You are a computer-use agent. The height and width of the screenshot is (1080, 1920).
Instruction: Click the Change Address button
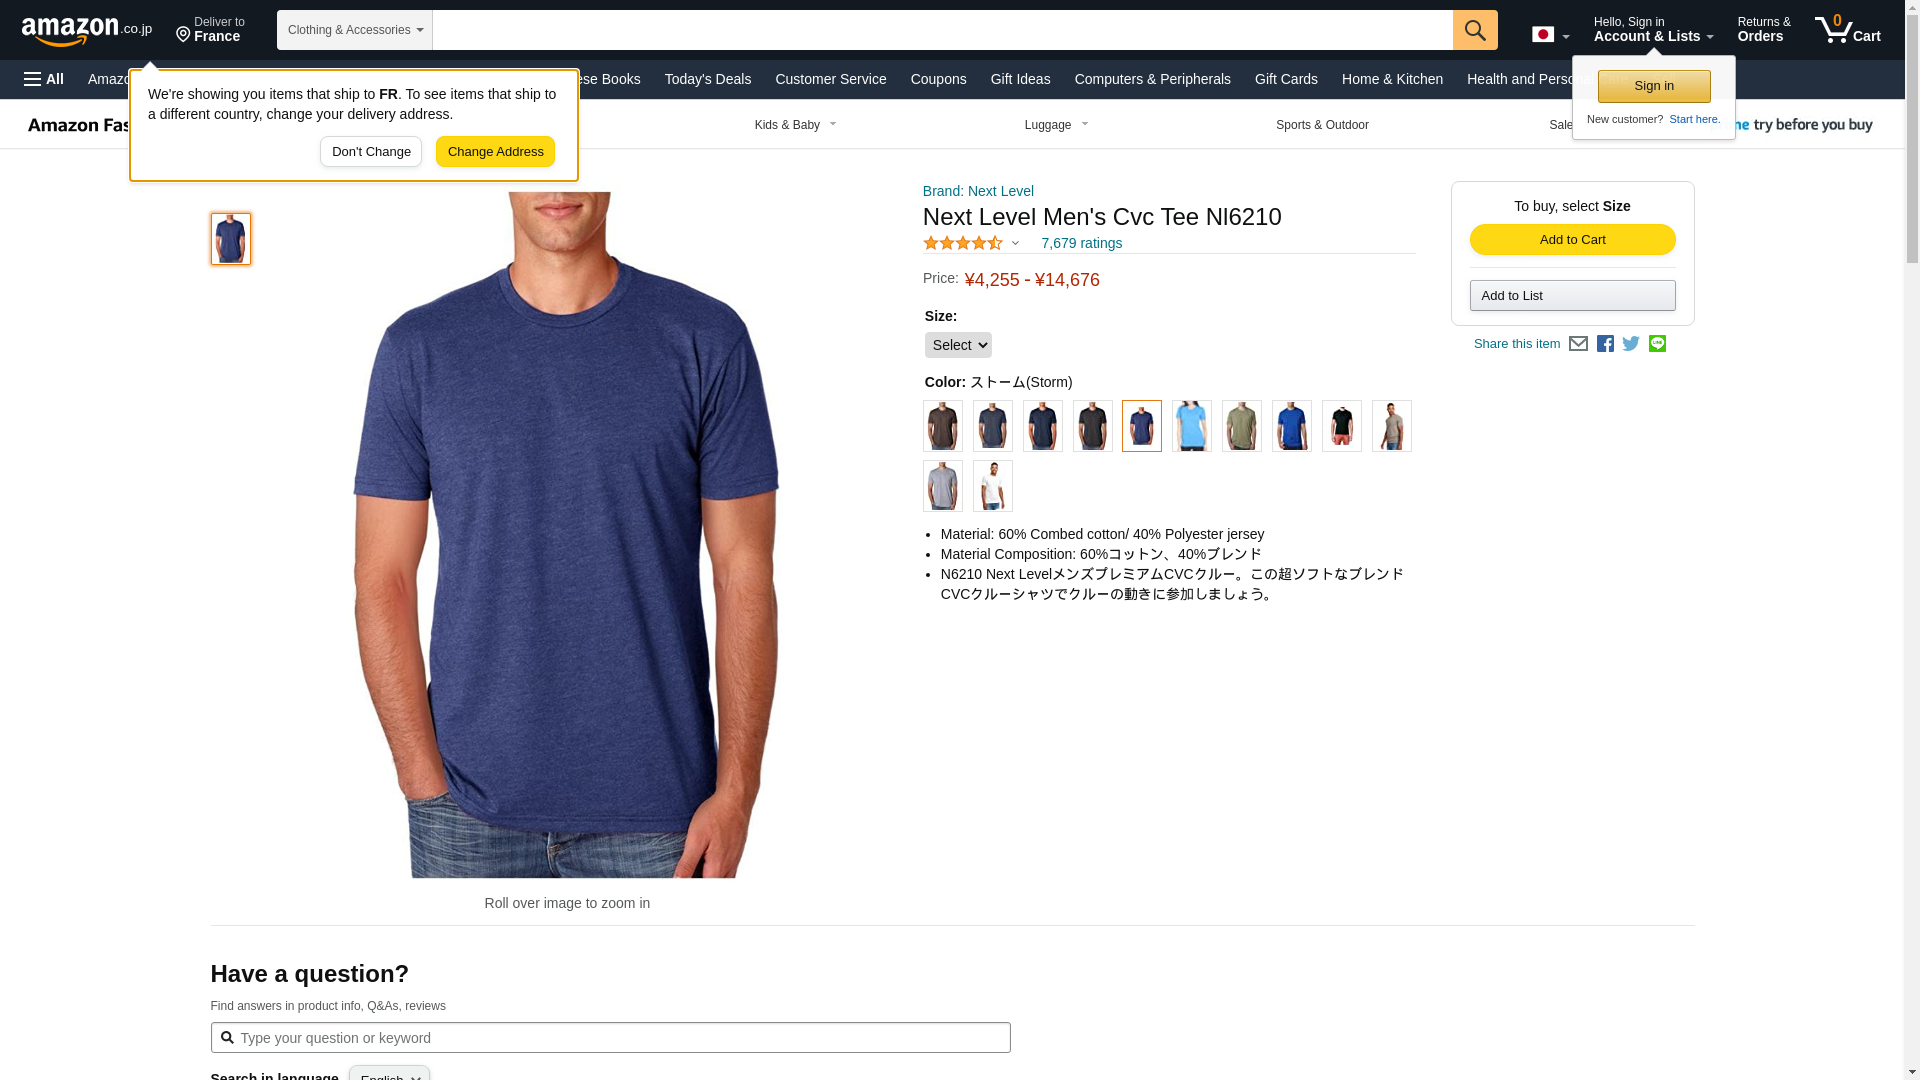[x=495, y=152]
